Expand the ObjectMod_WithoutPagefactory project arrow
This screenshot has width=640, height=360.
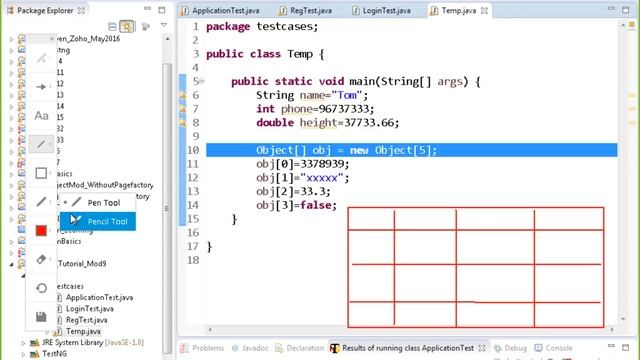point(11,186)
